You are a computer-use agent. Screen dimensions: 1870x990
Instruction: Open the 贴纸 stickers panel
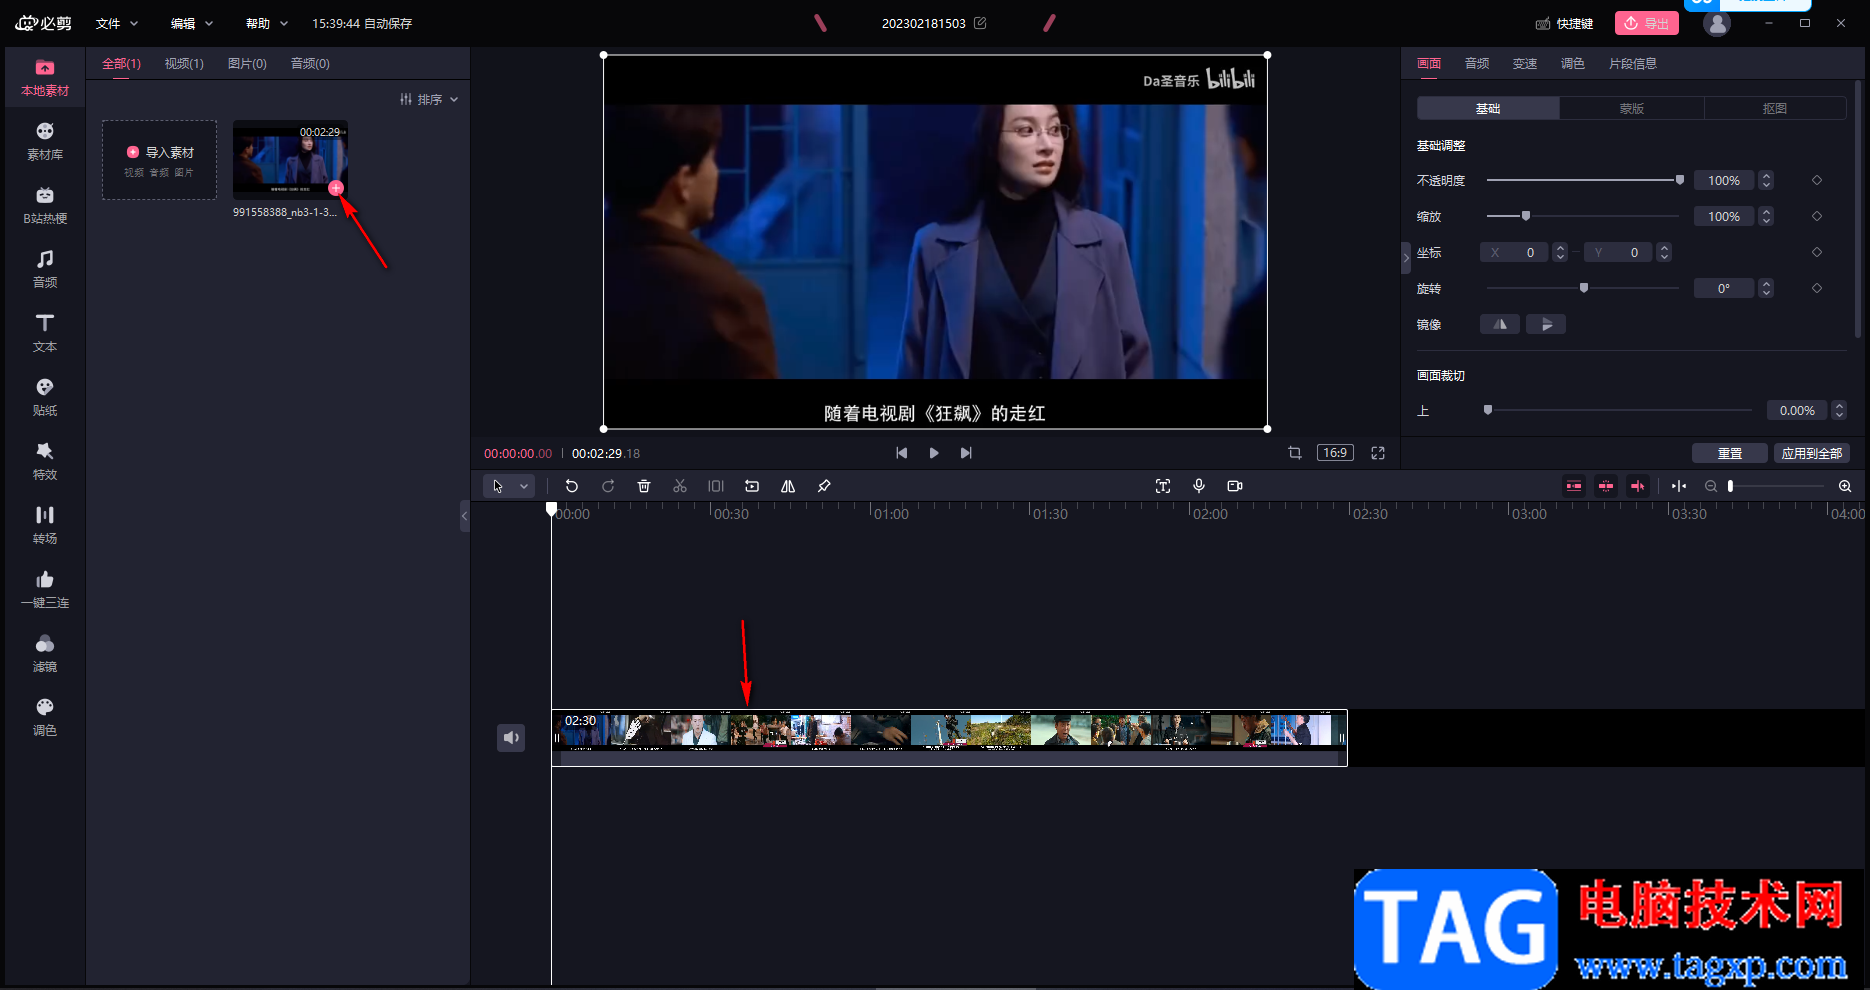pos(45,398)
